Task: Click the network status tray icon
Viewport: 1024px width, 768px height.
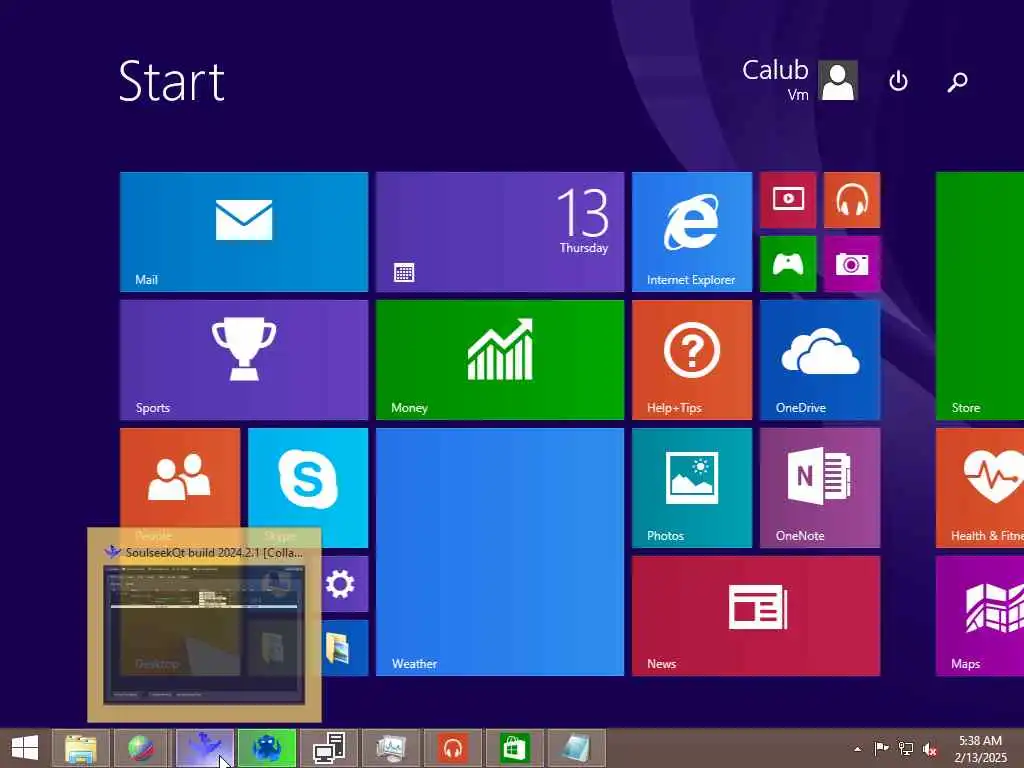Action: [x=906, y=748]
